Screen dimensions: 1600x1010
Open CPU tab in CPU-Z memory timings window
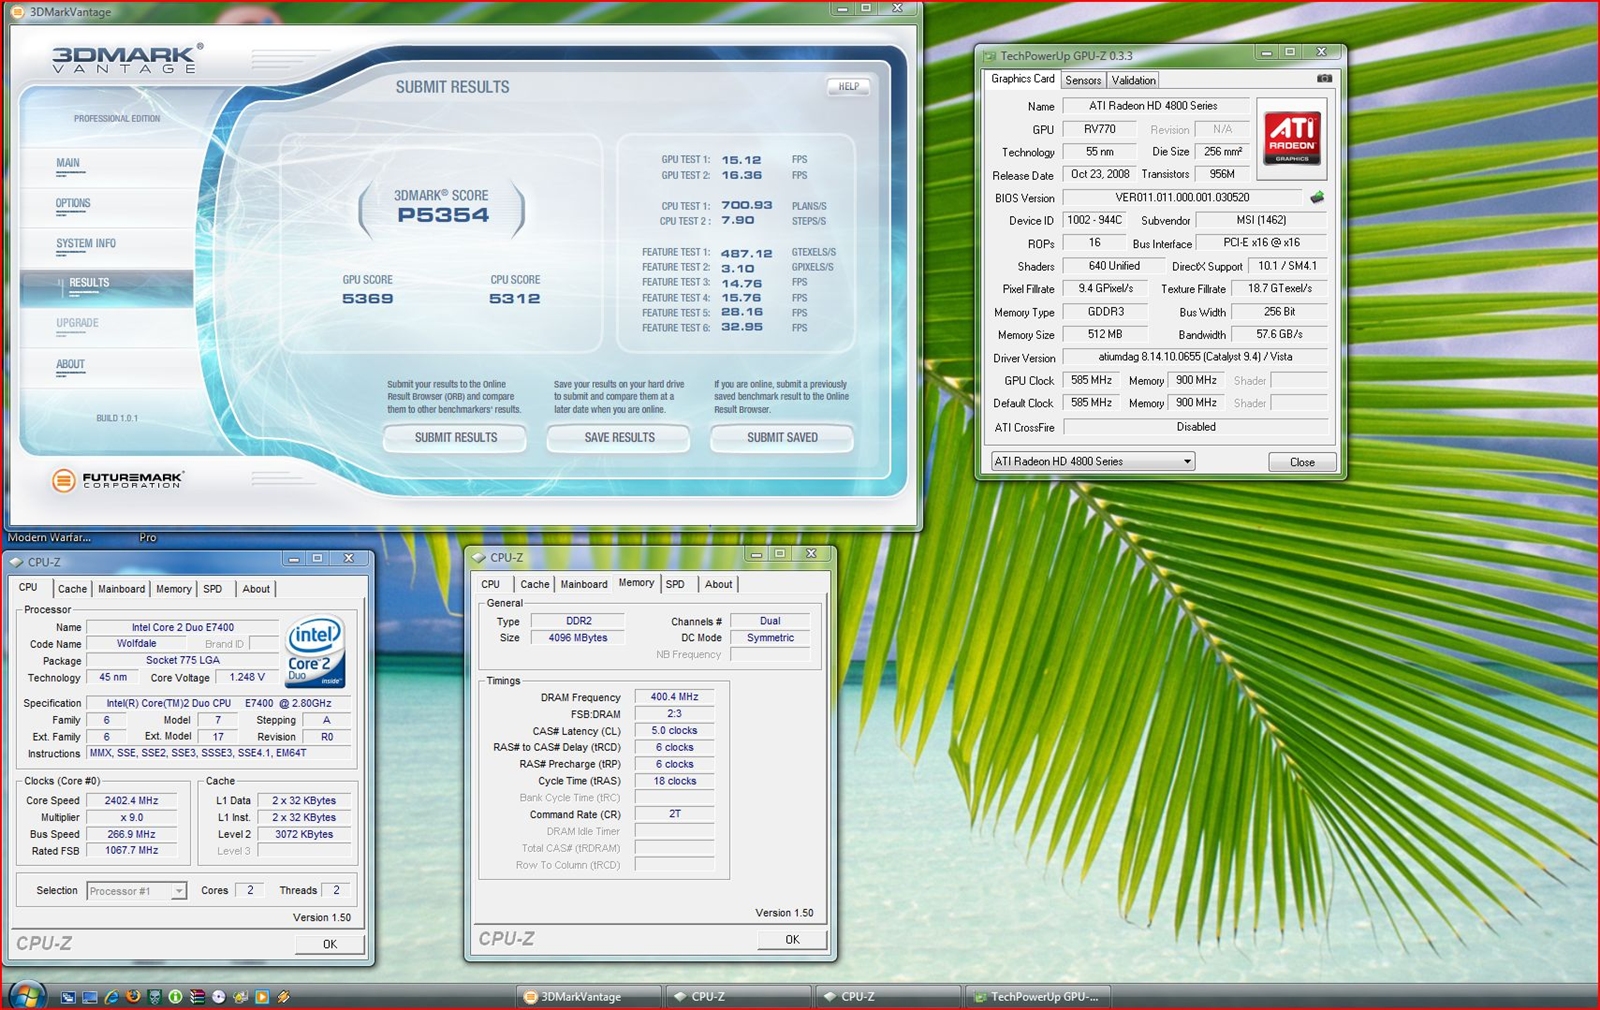click(490, 584)
